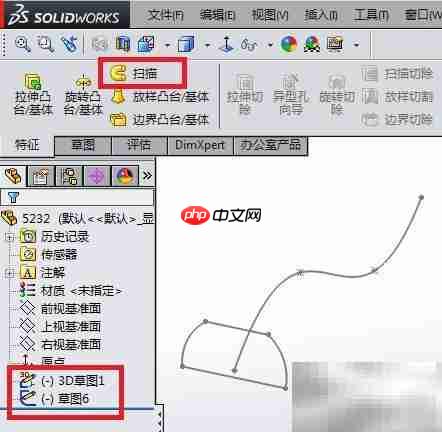Open the 插入 (Insert) menu
The height and width of the screenshot is (432, 442).
pos(321,15)
